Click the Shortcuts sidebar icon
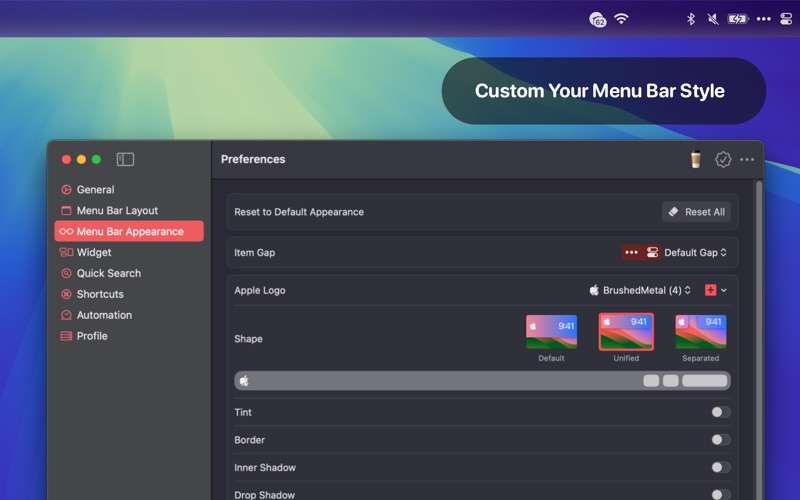800x500 pixels. point(66,294)
